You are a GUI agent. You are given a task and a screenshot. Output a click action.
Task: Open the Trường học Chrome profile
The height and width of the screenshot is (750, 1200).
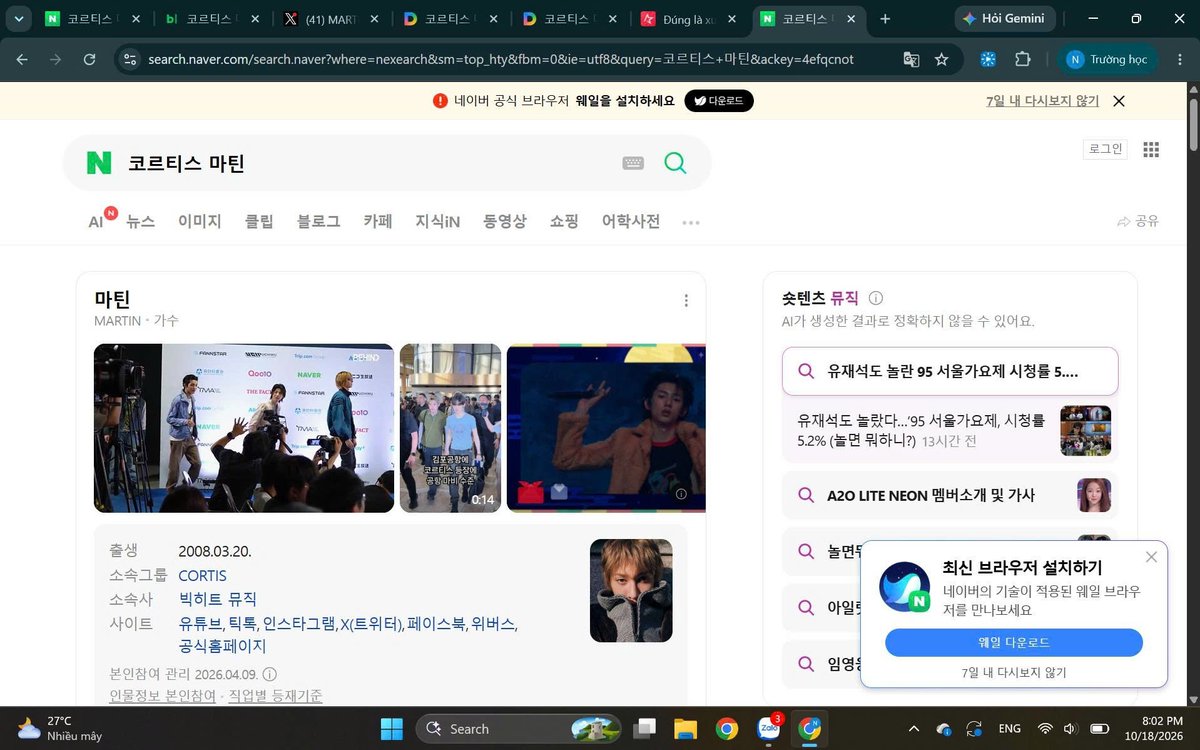tap(1107, 59)
